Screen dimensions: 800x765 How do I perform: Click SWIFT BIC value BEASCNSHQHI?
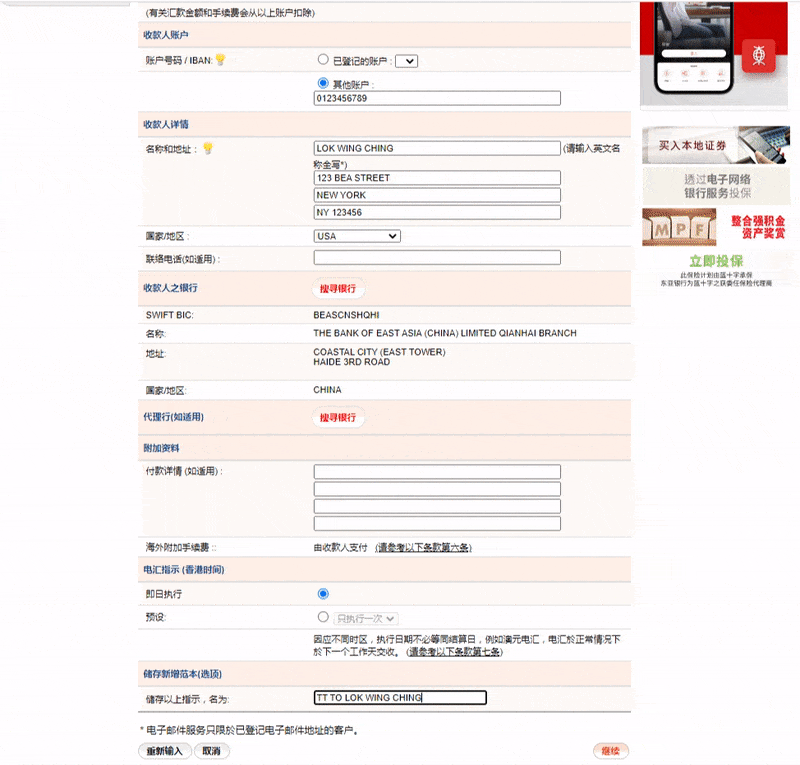[x=346, y=315]
